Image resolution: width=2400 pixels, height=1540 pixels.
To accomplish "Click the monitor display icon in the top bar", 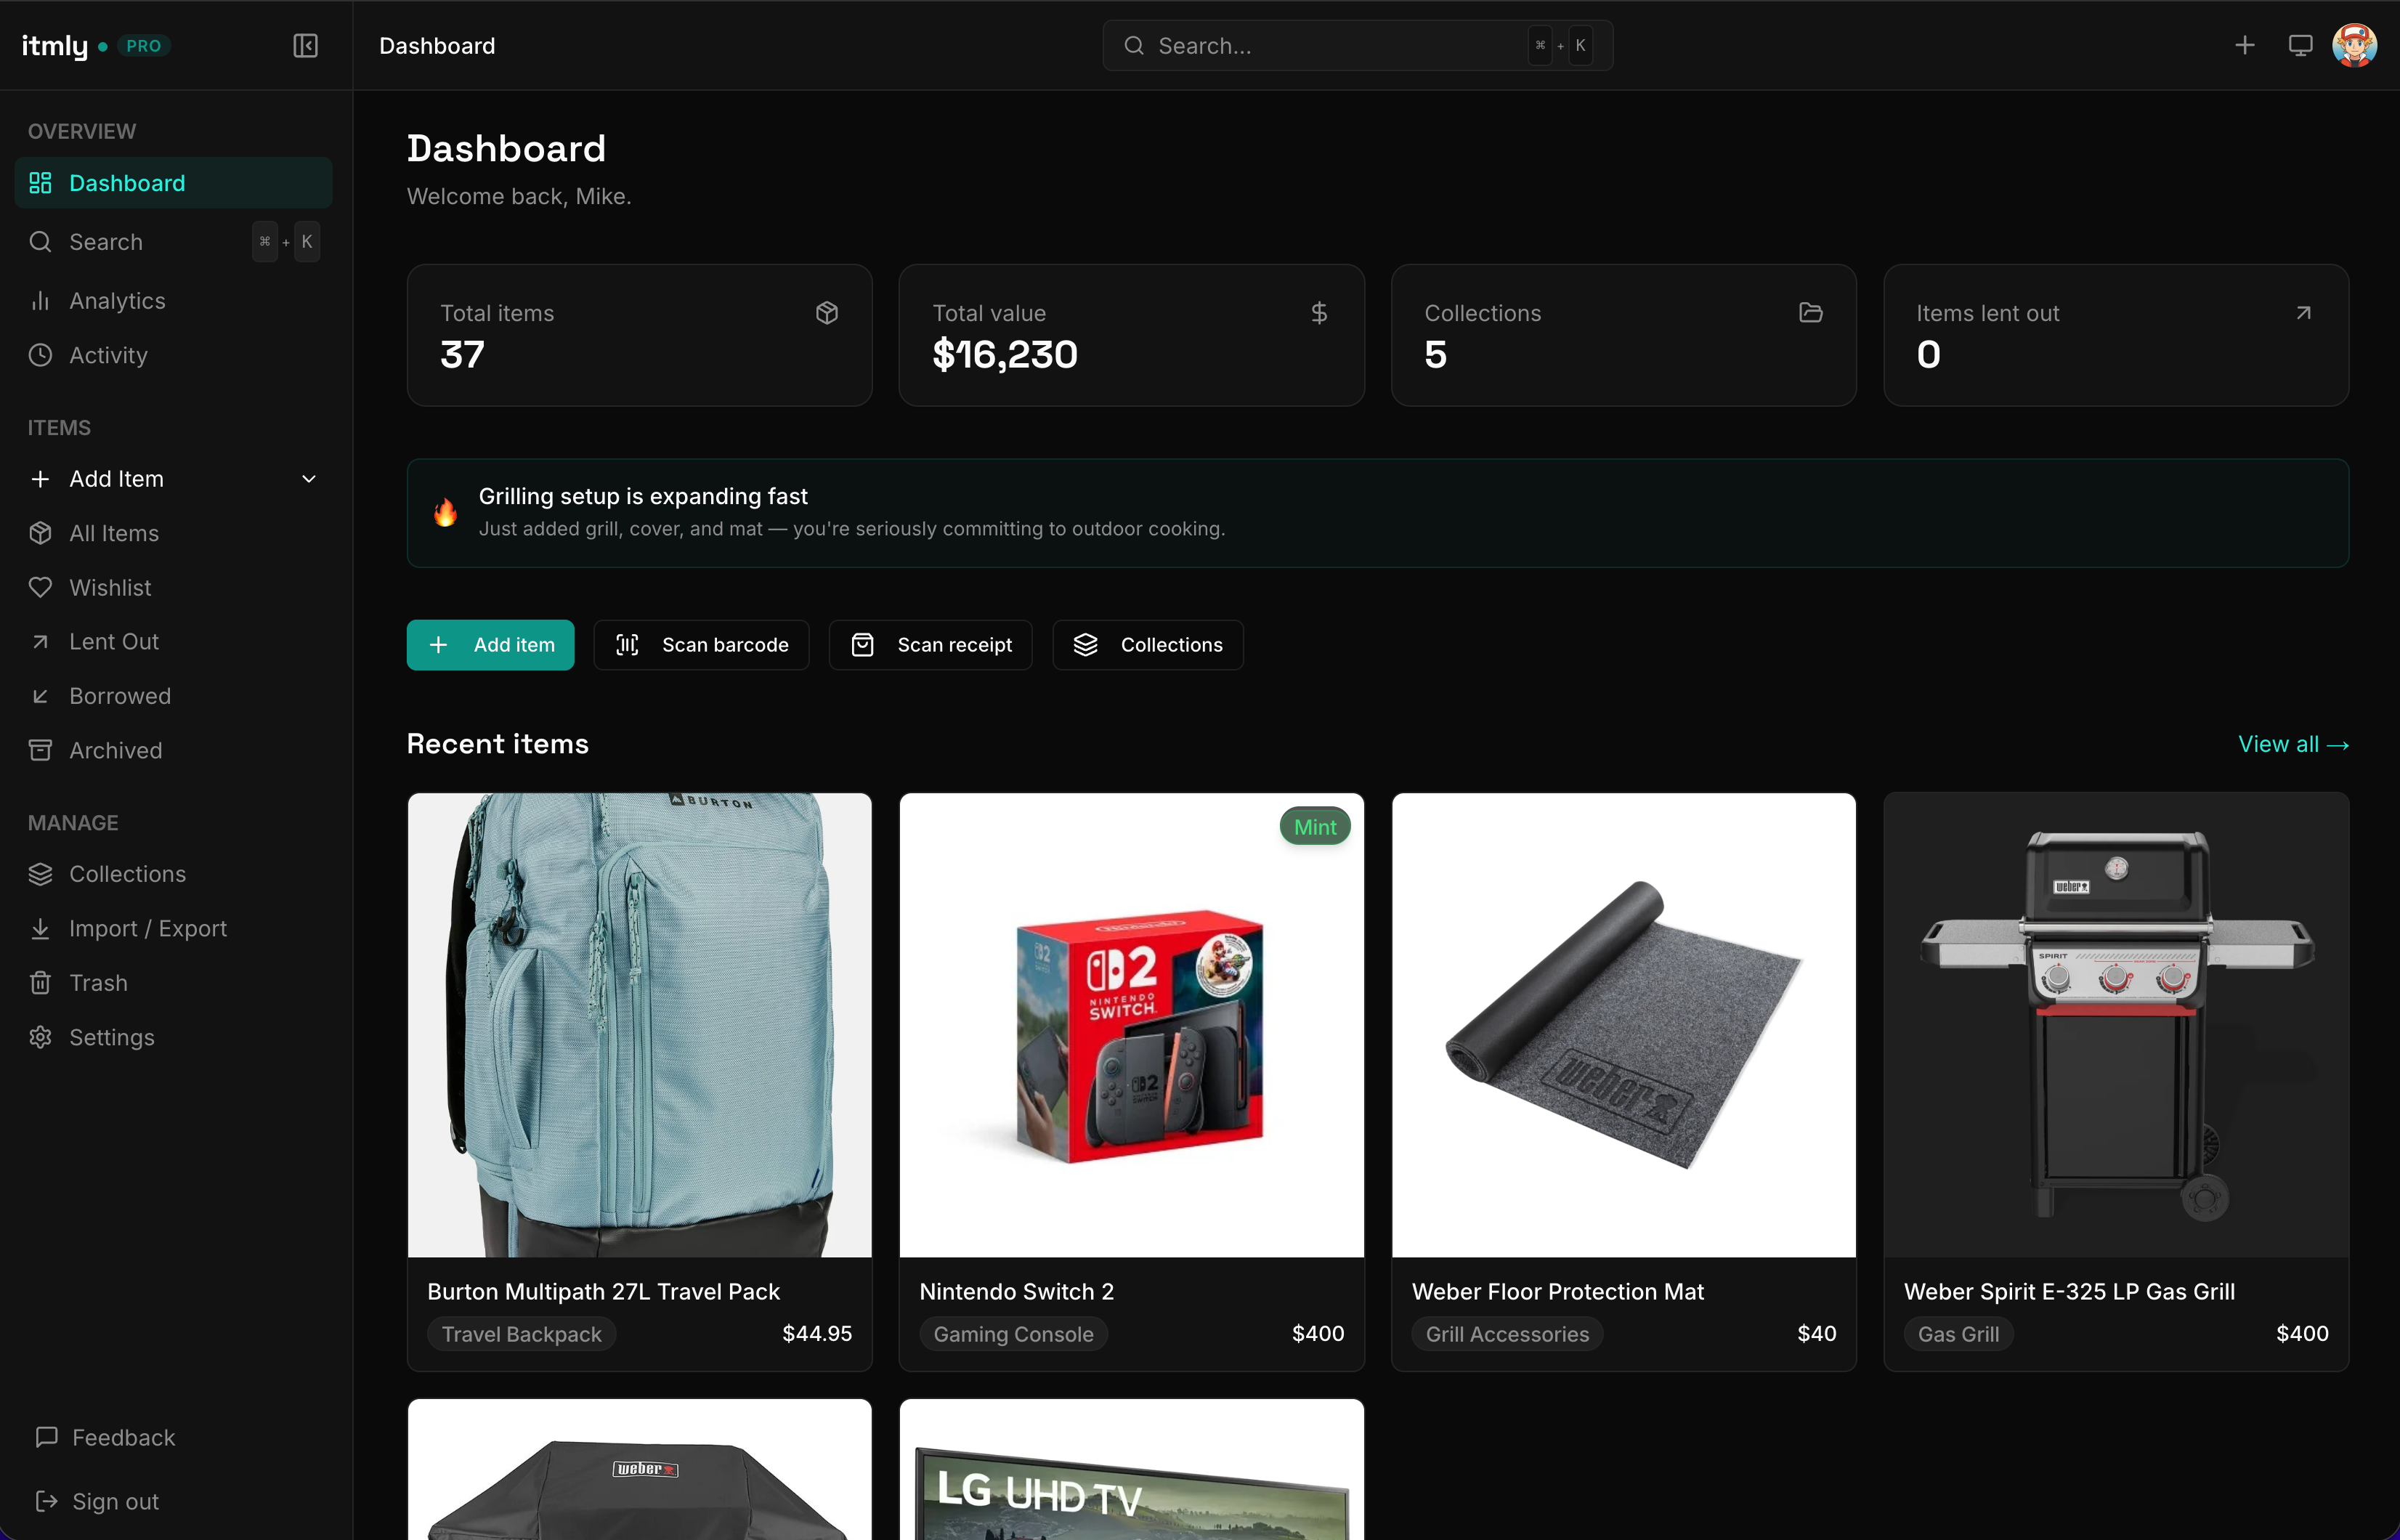I will pyautogui.click(x=2300, y=46).
